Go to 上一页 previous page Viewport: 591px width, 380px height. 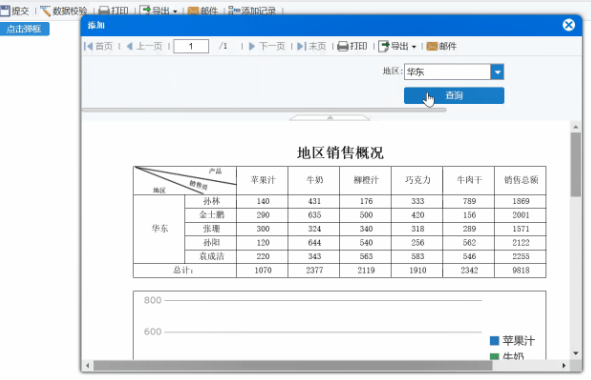click(x=144, y=46)
